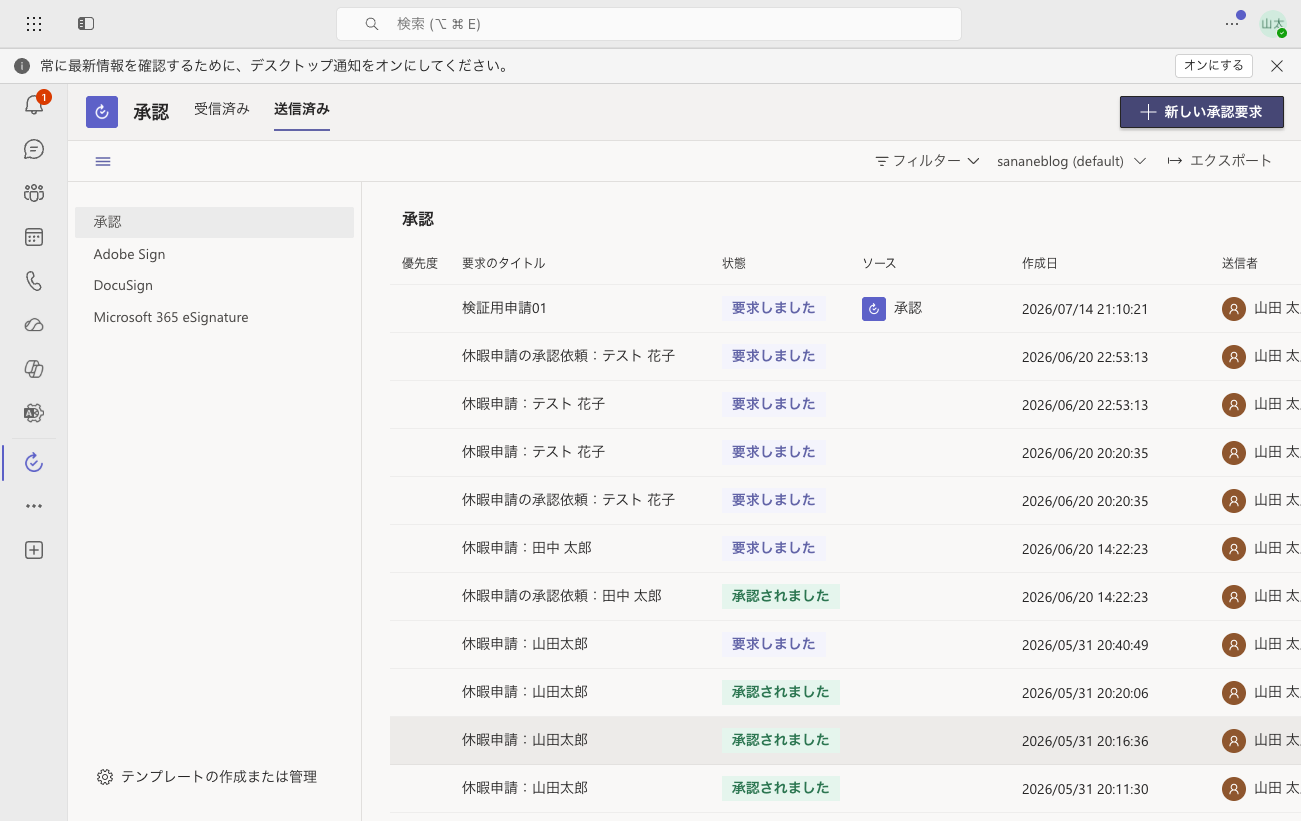
Task: Click the 送信者 column header
Action: point(1240,263)
